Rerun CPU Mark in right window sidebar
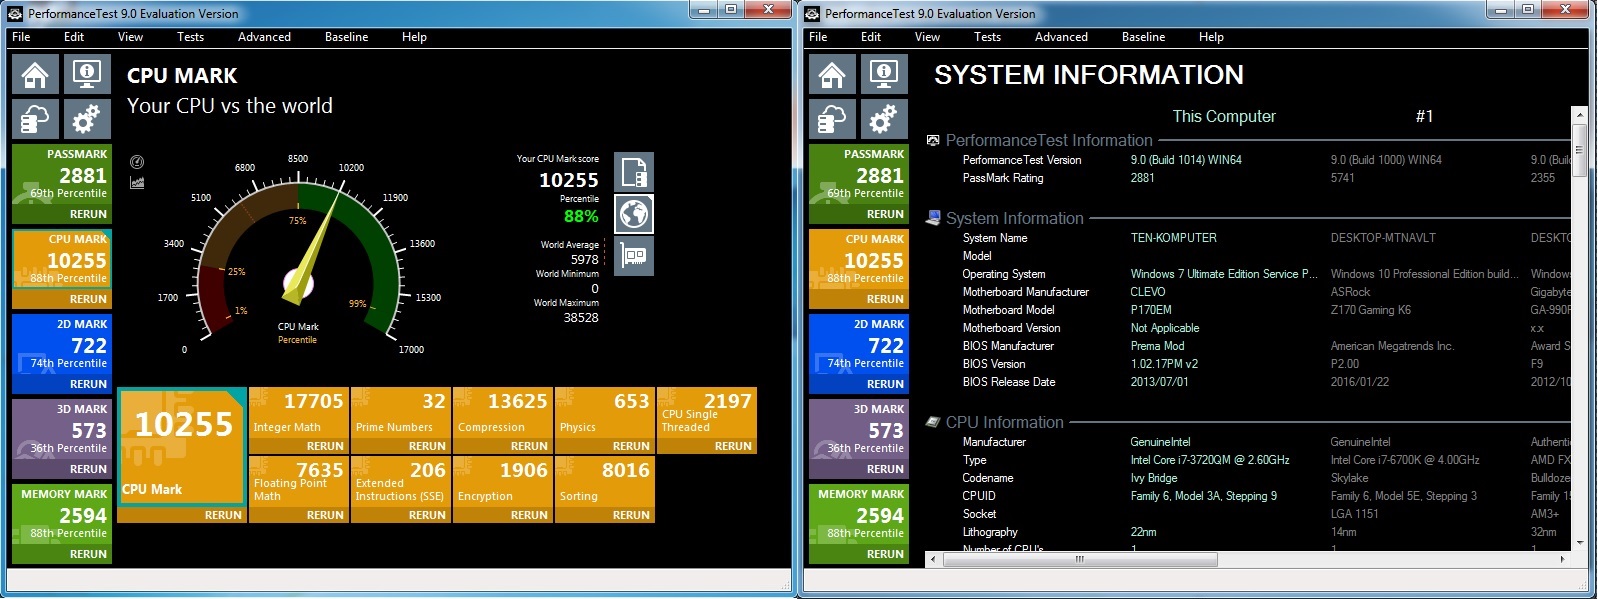 [885, 299]
